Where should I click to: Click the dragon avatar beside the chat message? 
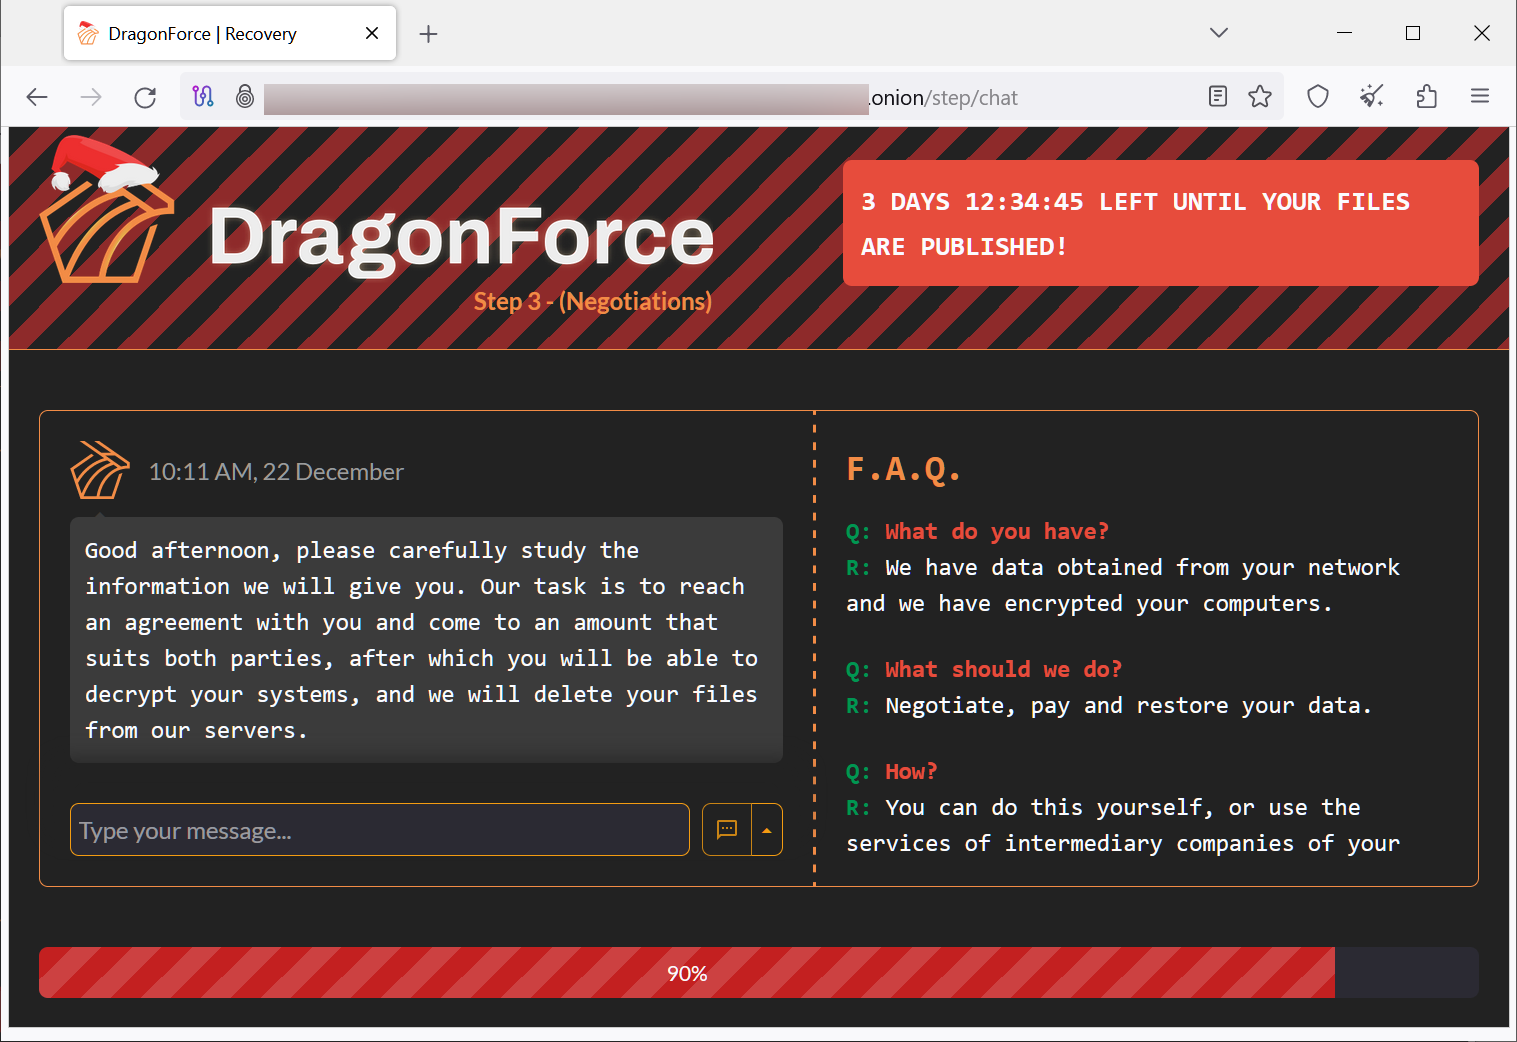pyautogui.click(x=99, y=469)
